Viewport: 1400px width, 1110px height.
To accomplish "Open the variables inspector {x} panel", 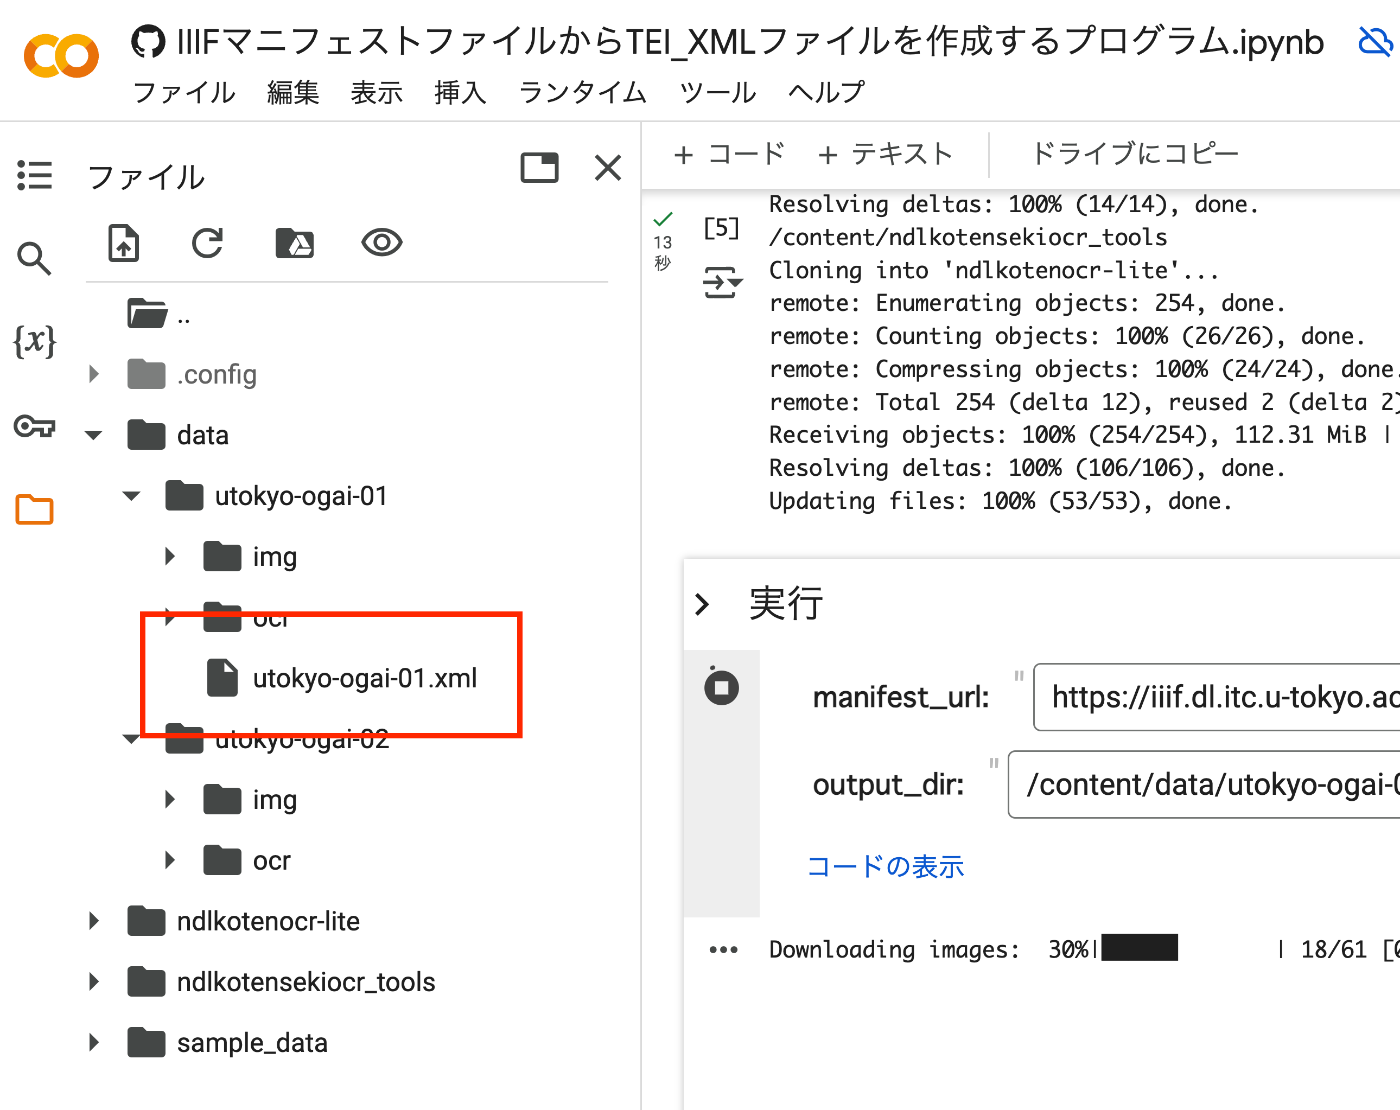I will 34,342.
